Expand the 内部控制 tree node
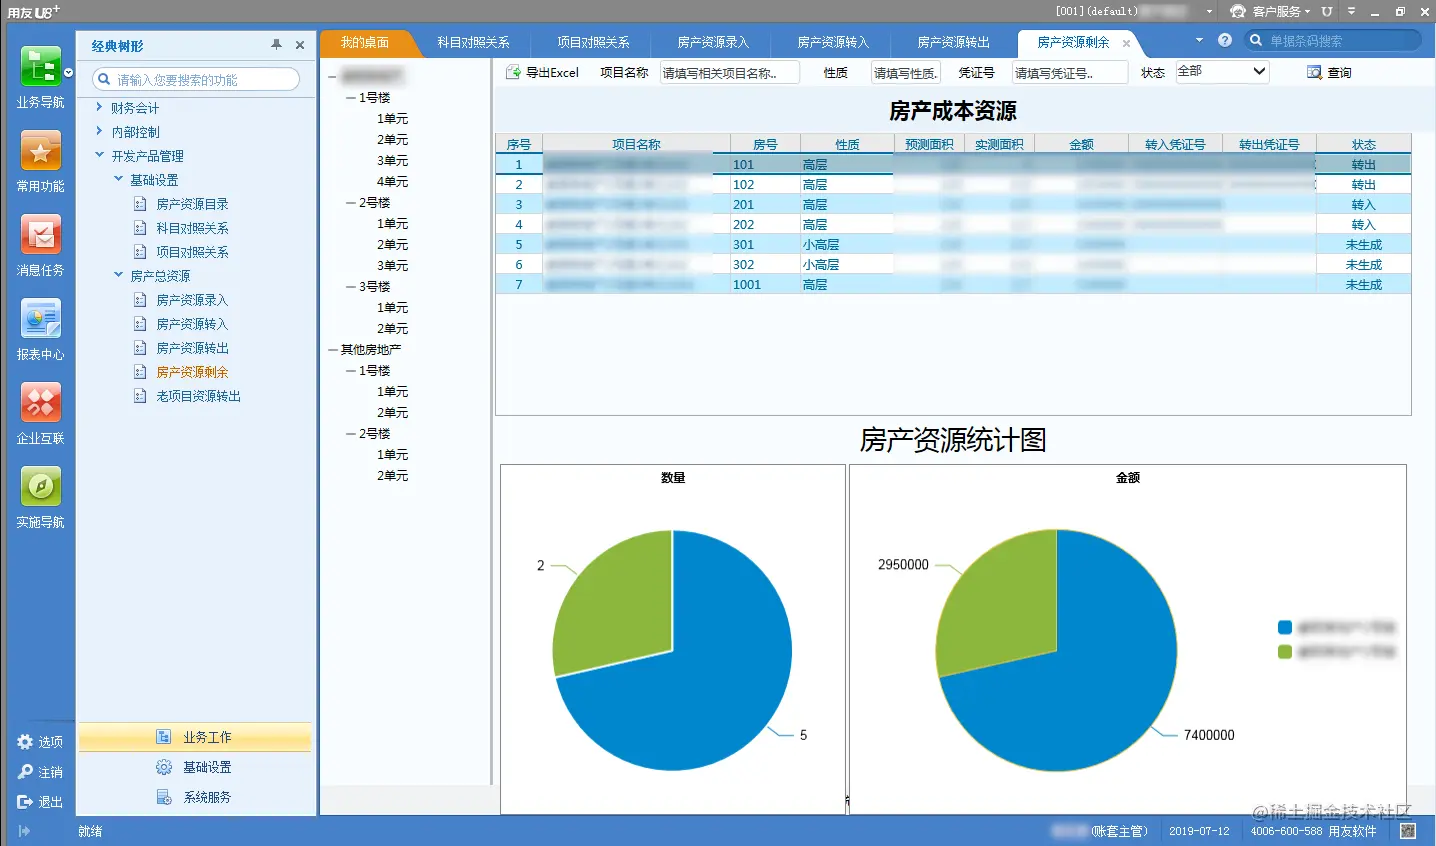 (99, 131)
